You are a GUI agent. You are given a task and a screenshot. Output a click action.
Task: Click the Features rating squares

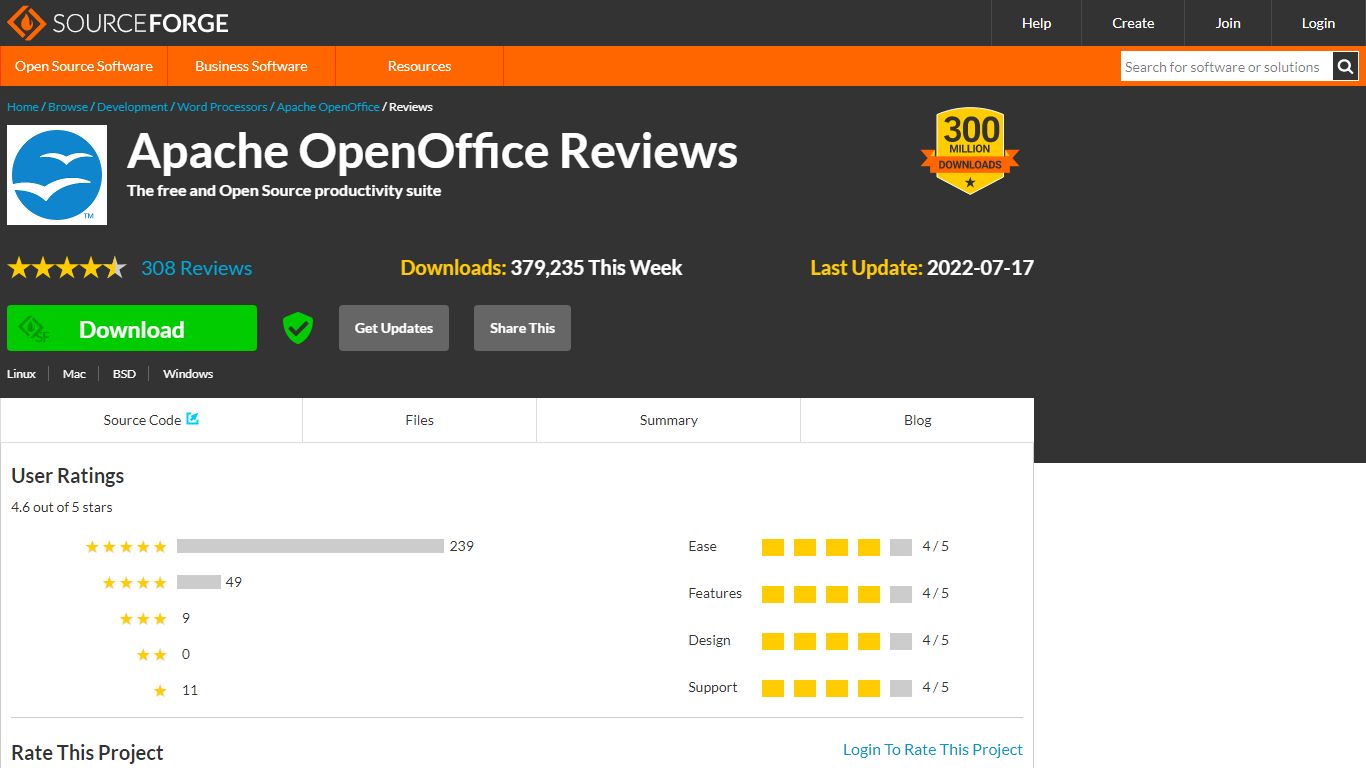837,594
